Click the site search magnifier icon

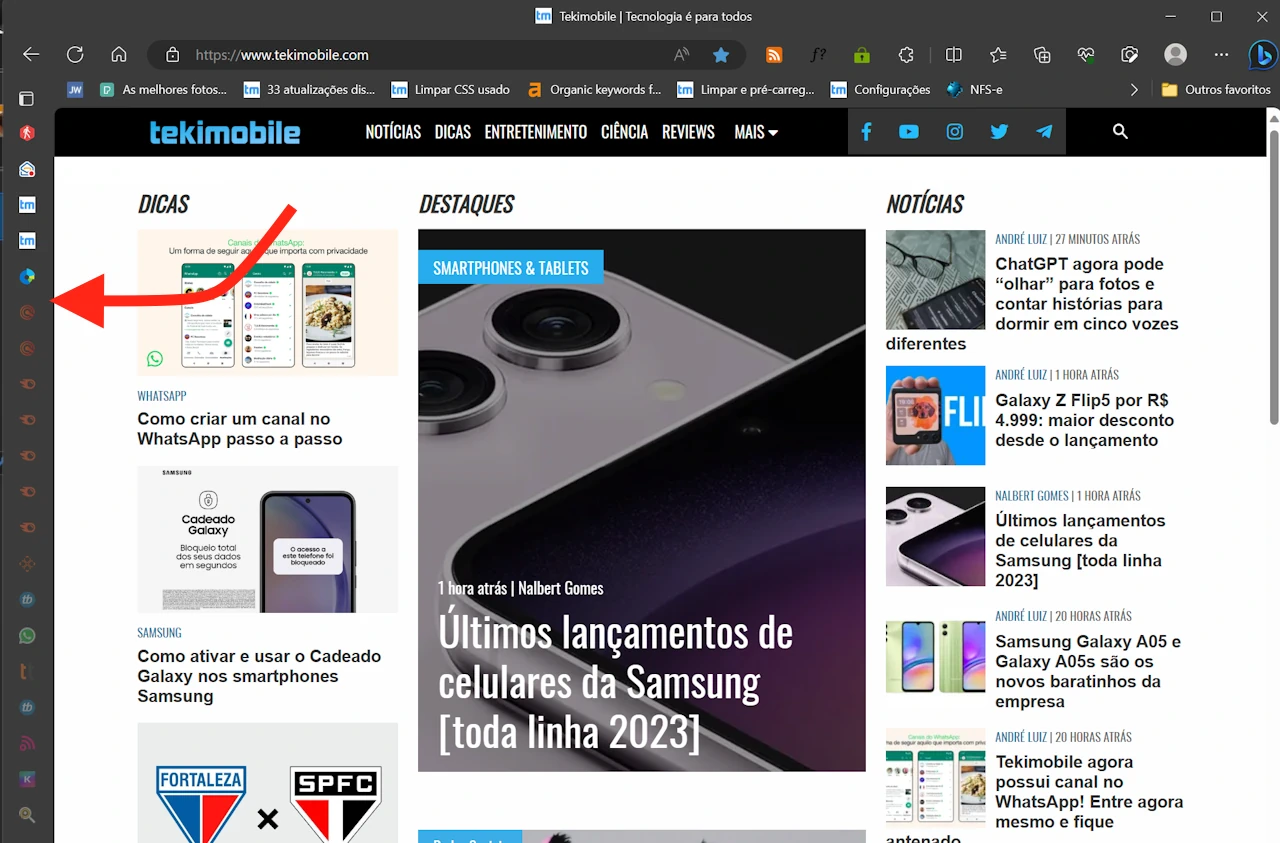1120,132
